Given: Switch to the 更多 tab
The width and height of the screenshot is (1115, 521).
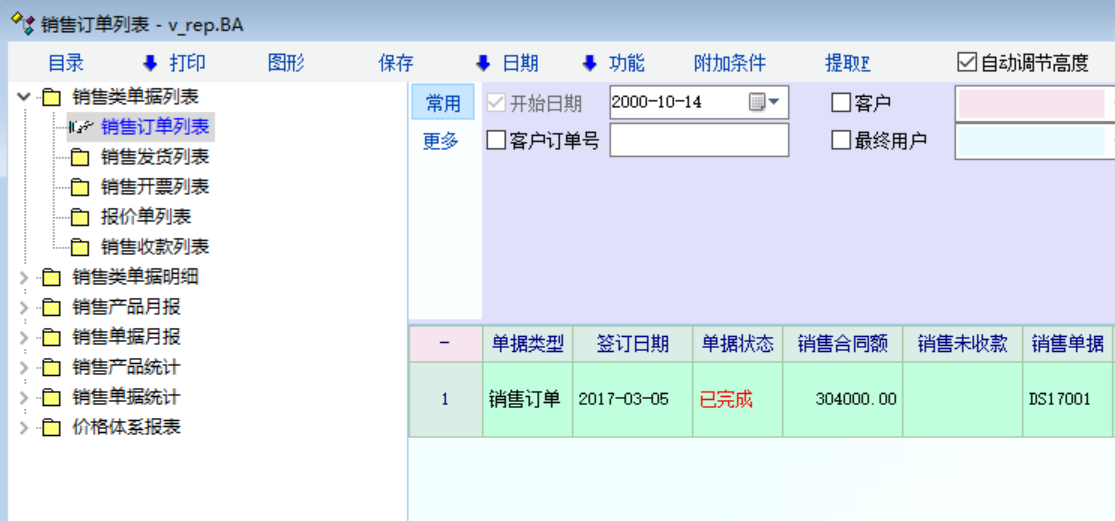Looking at the screenshot, I should pyautogui.click(x=441, y=141).
